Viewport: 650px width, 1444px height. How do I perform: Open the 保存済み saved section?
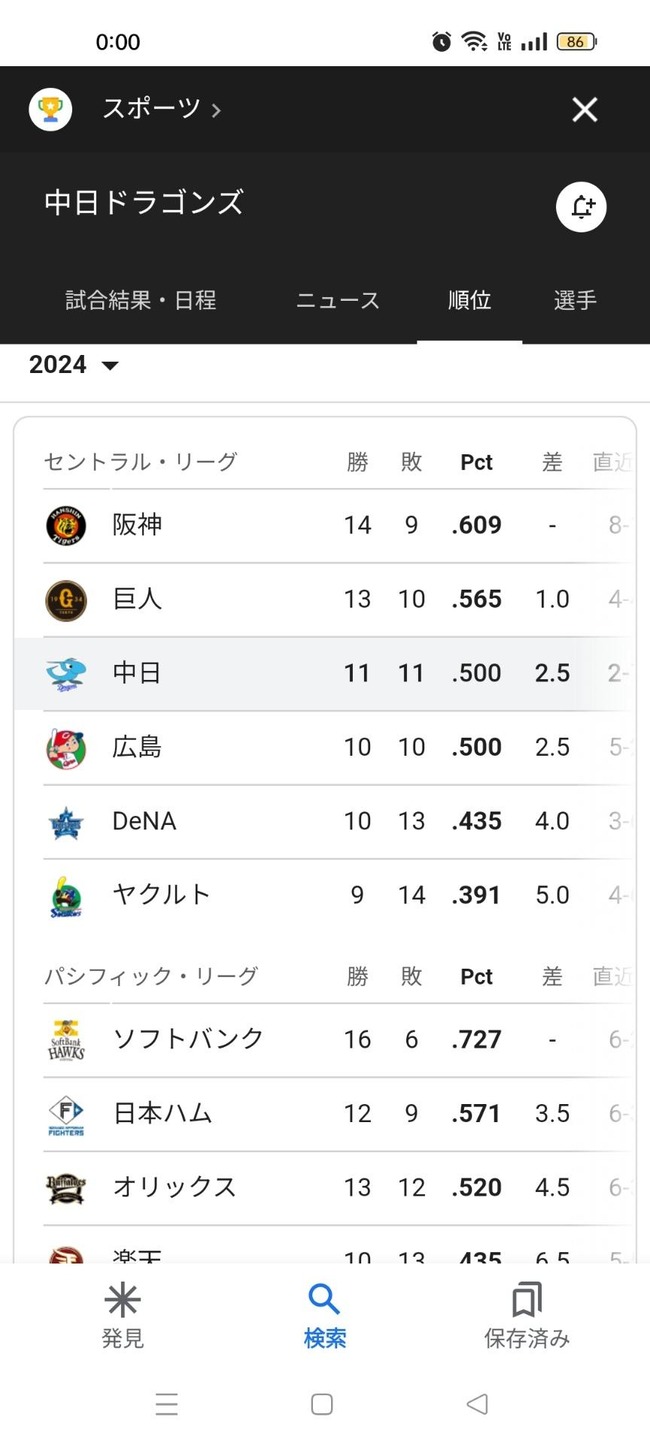[527, 1315]
